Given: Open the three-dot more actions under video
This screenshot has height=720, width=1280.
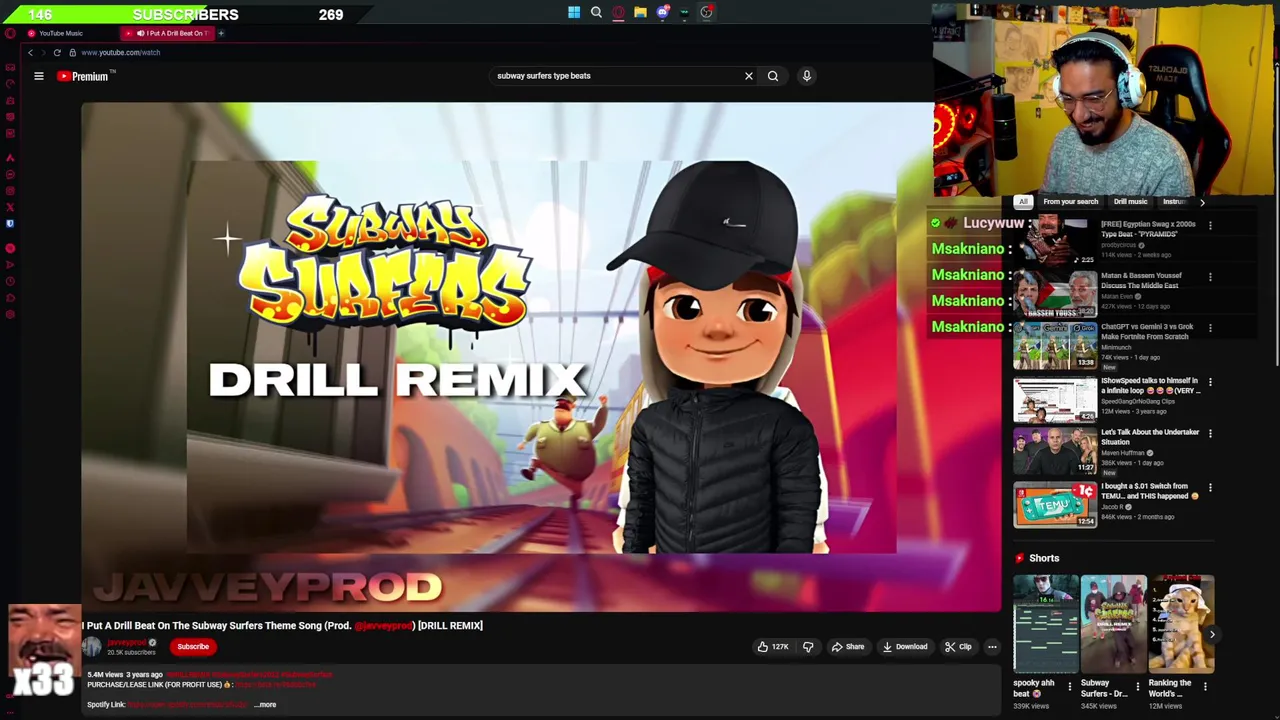Looking at the screenshot, I should (992, 647).
